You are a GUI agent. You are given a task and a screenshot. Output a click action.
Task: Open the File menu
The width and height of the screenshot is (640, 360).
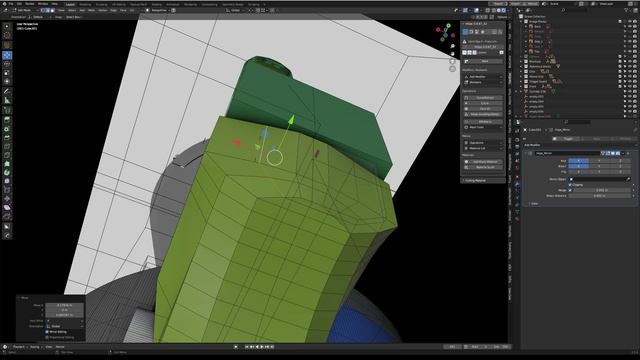point(11,4)
